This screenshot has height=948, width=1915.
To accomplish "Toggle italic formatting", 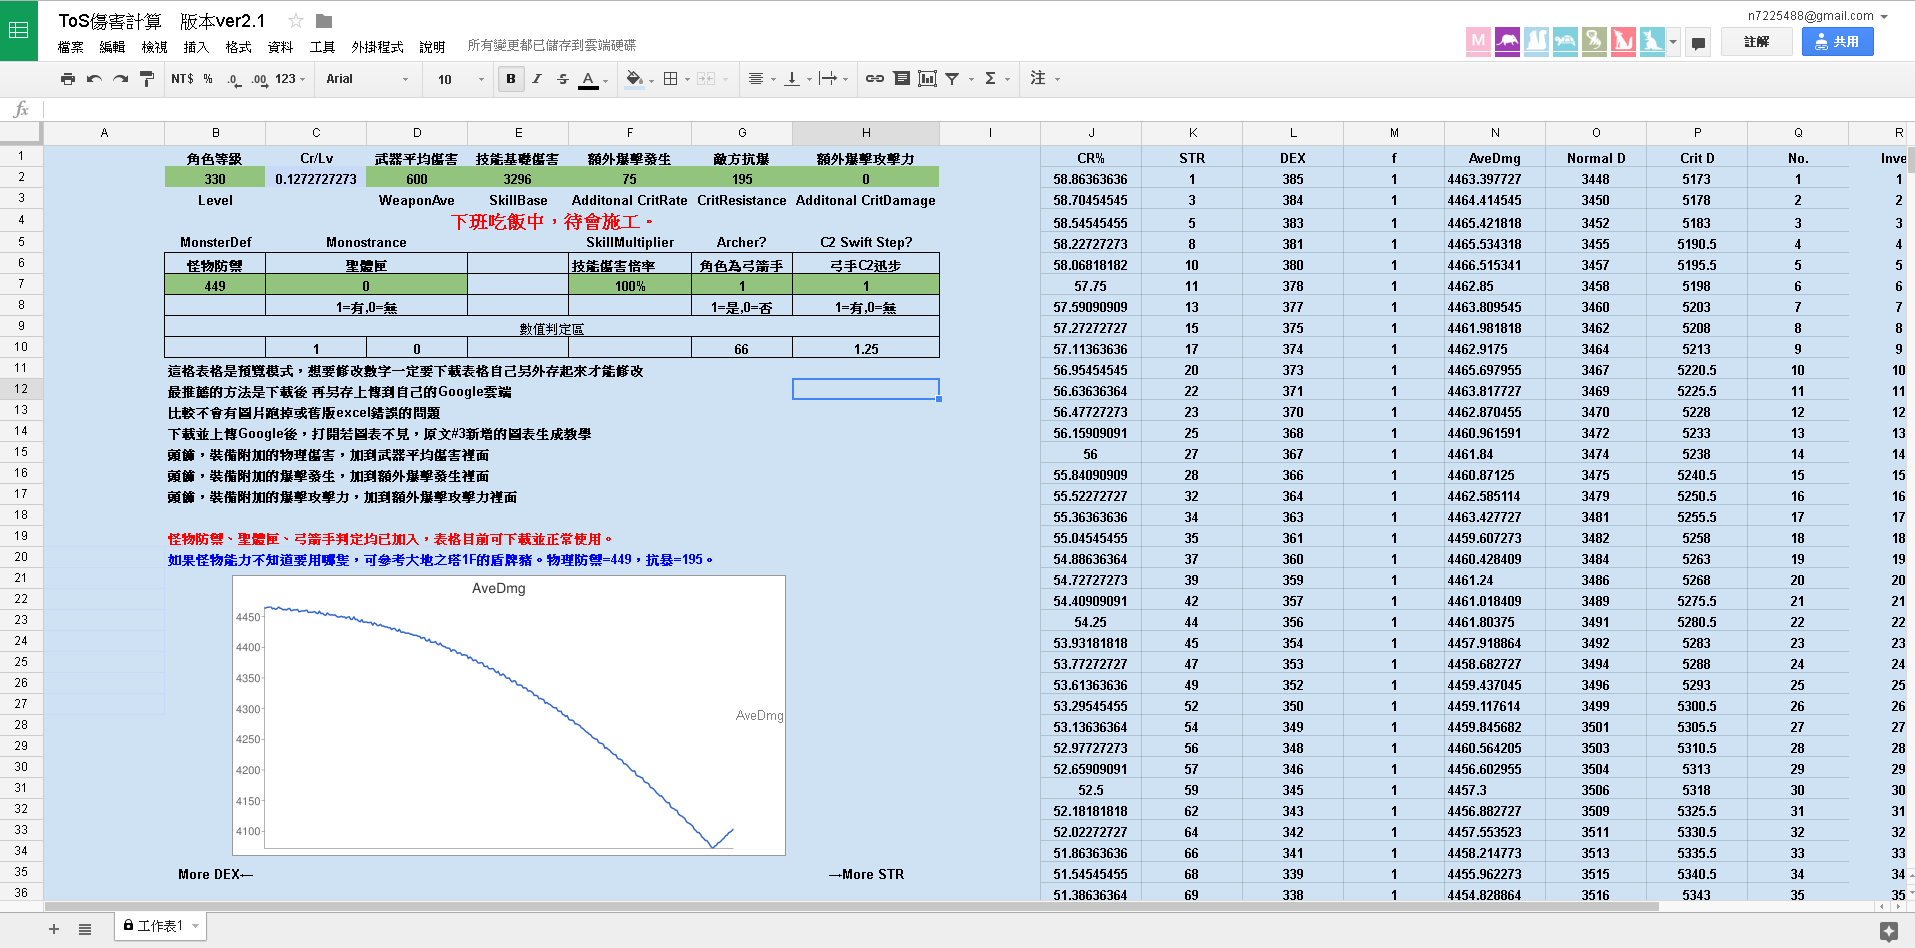I will [x=537, y=79].
